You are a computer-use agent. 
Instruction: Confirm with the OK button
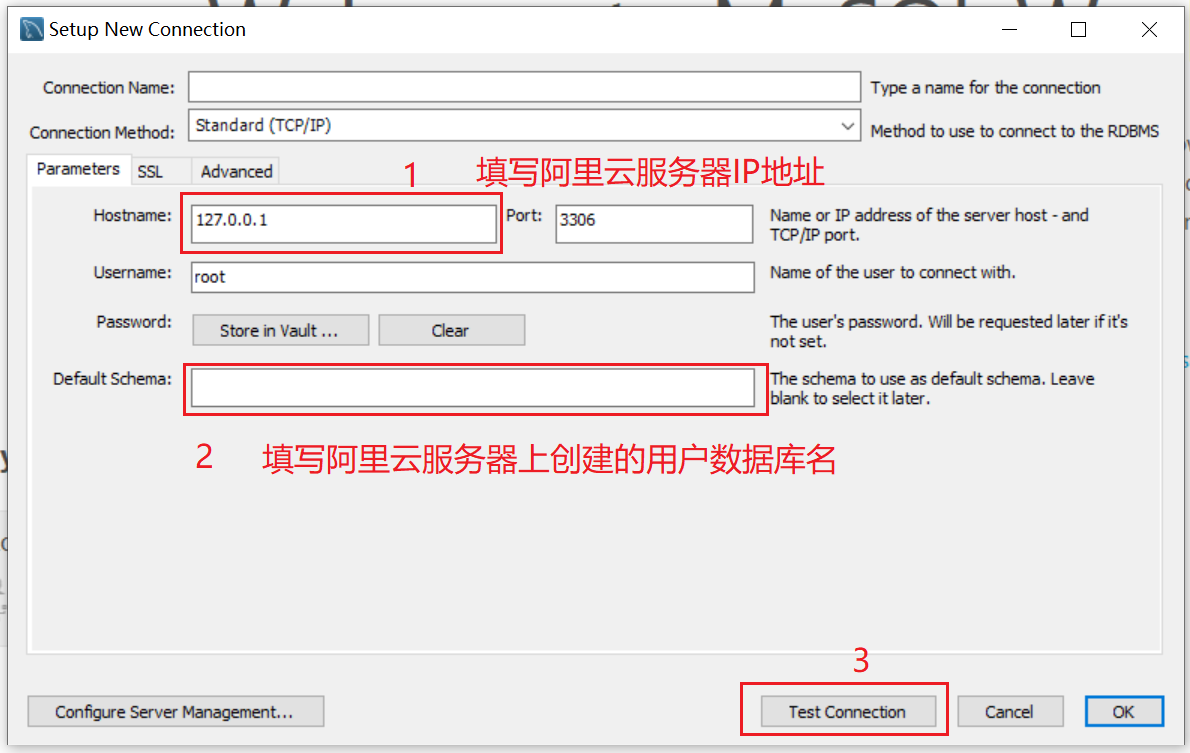click(1124, 711)
